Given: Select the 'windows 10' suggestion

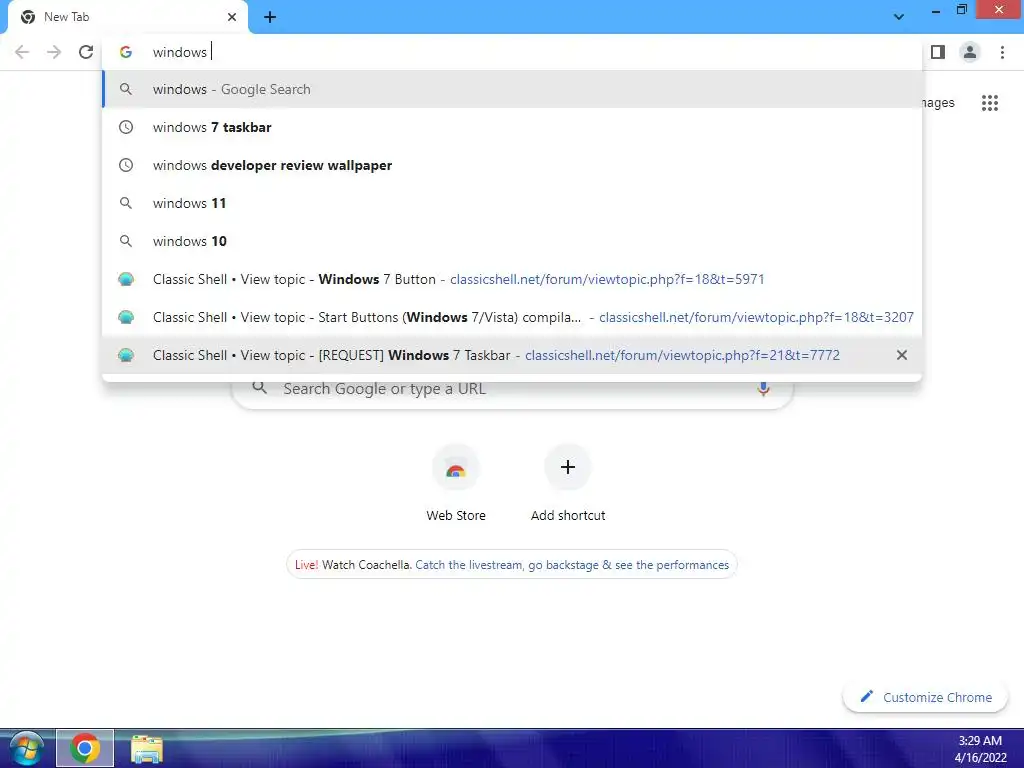Looking at the screenshot, I should [x=513, y=241].
